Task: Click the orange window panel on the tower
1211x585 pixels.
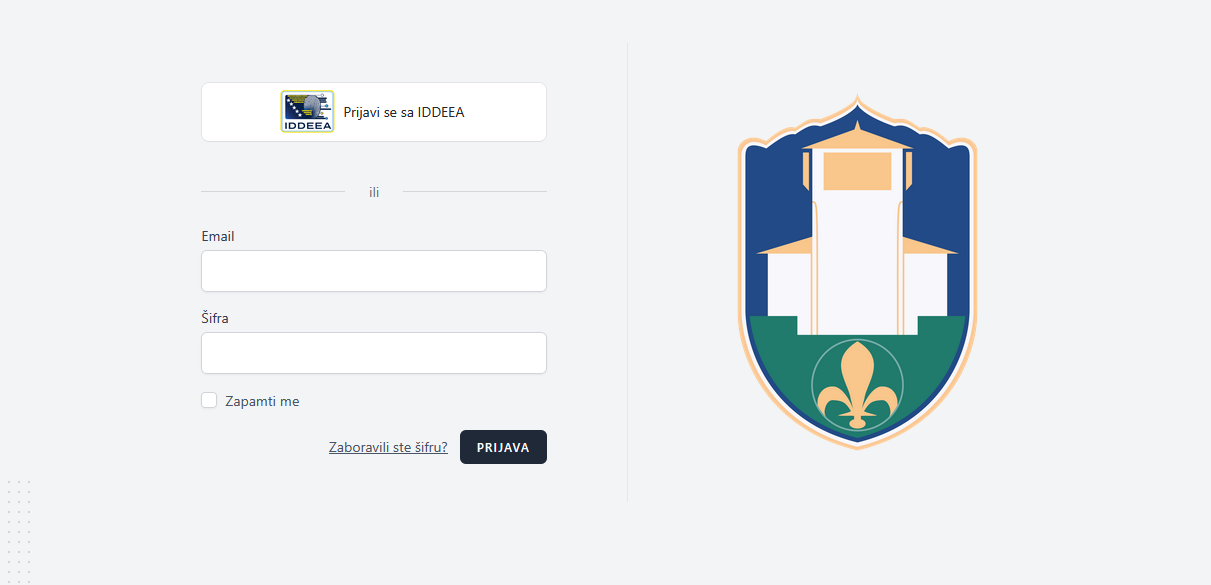Action: pos(857,171)
